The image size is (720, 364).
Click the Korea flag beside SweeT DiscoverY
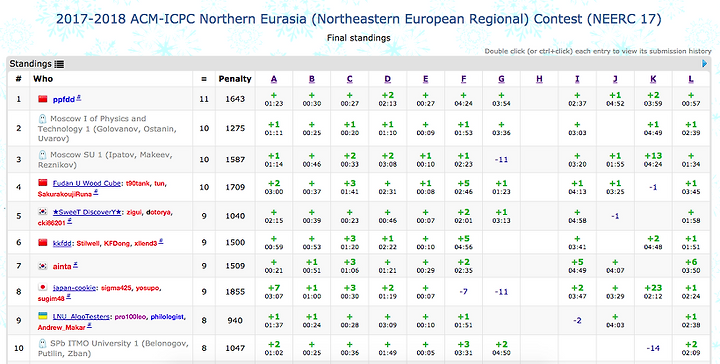point(43,212)
